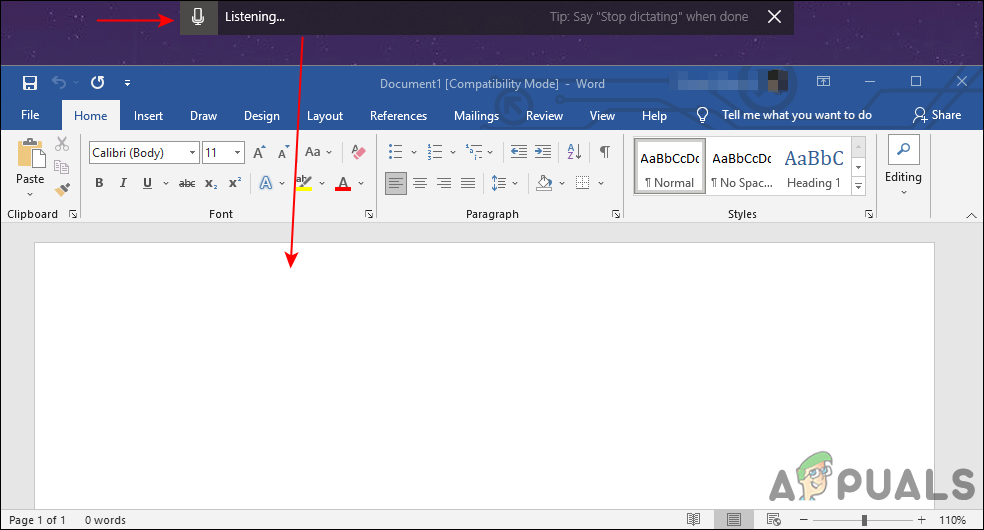Open Clipboard pane dialog launcher
Viewport: 984px width, 530px height.
pyautogui.click(x=73, y=214)
